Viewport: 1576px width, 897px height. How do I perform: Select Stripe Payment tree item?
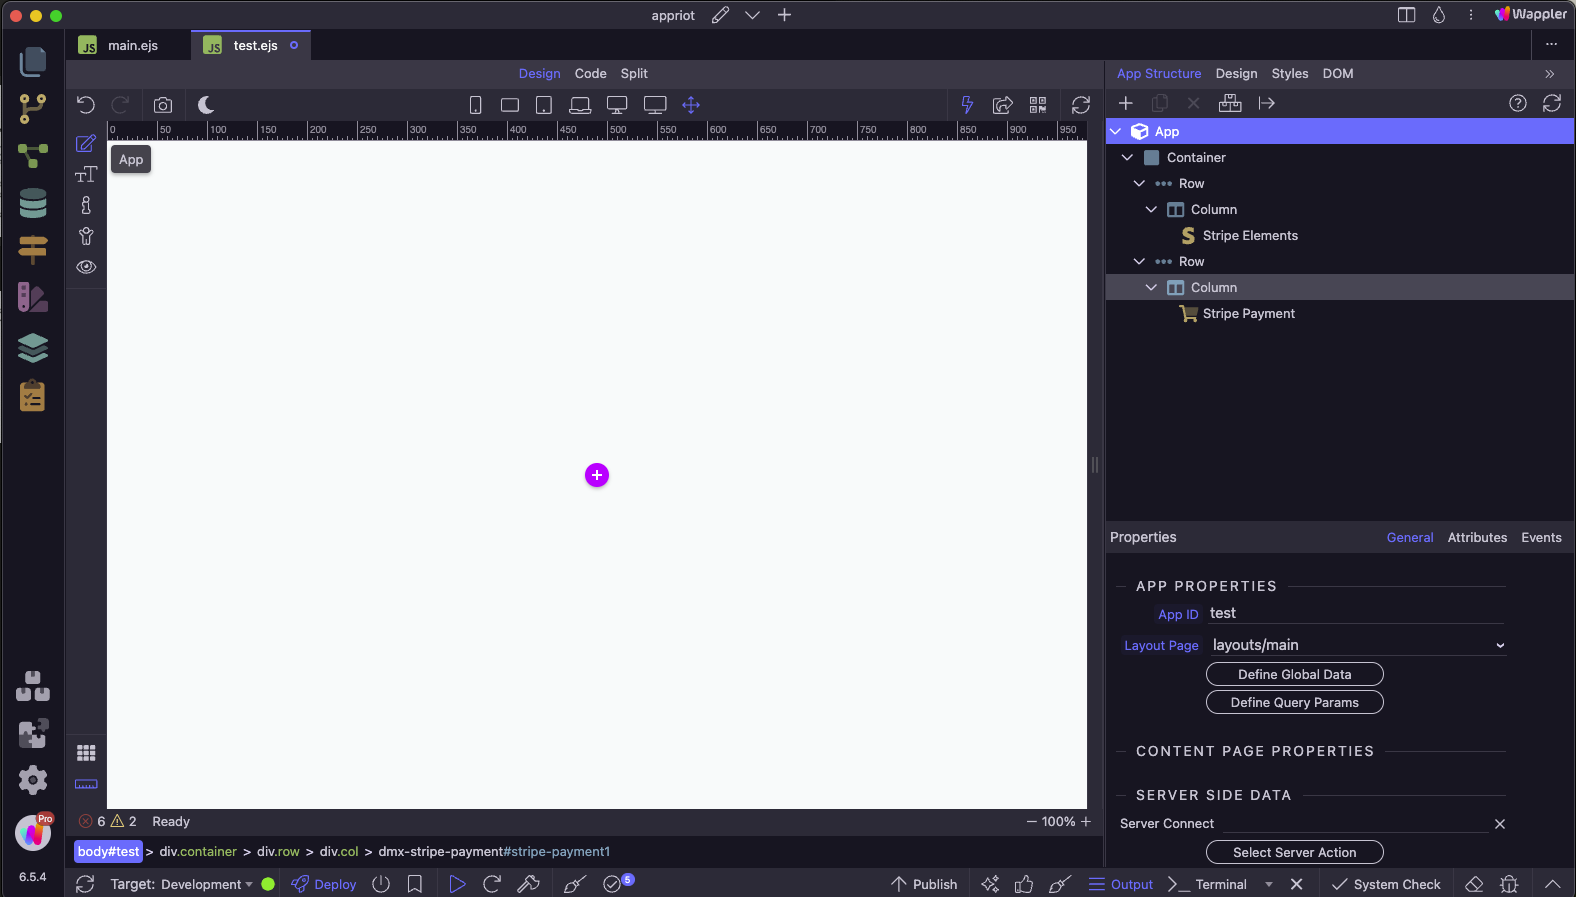[x=1248, y=314]
